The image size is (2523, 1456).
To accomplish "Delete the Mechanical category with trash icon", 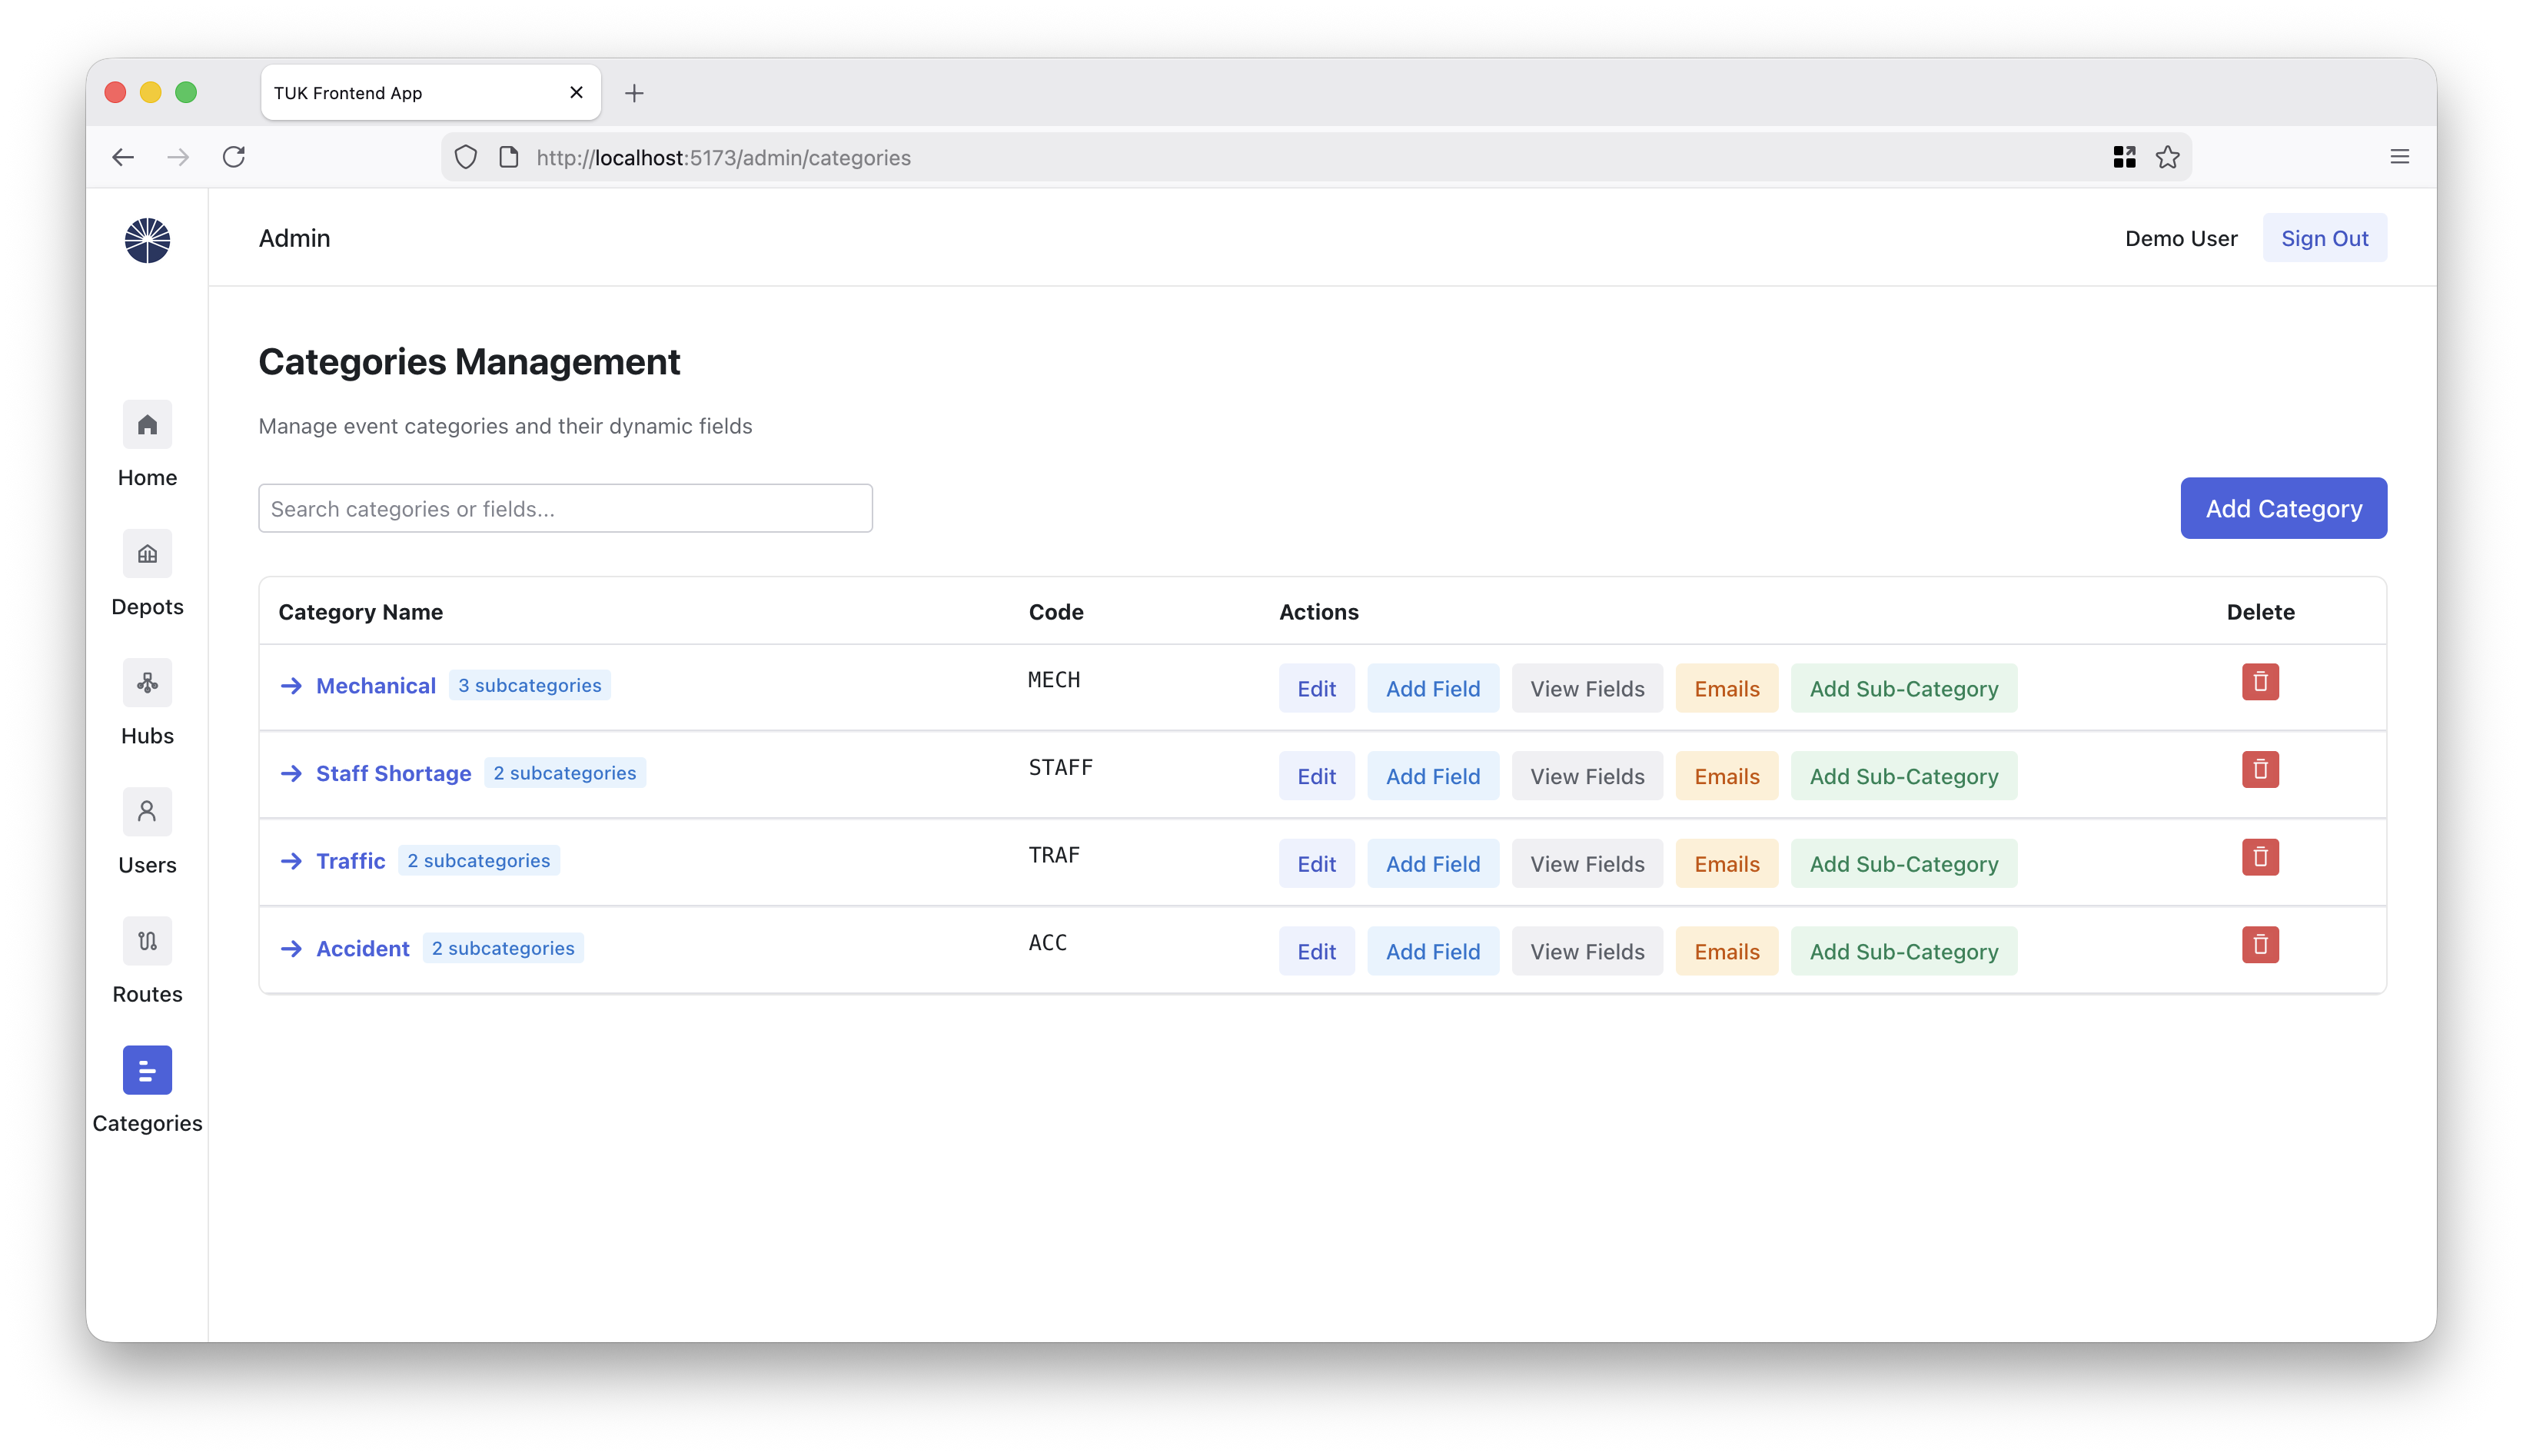I will click(x=2259, y=682).
